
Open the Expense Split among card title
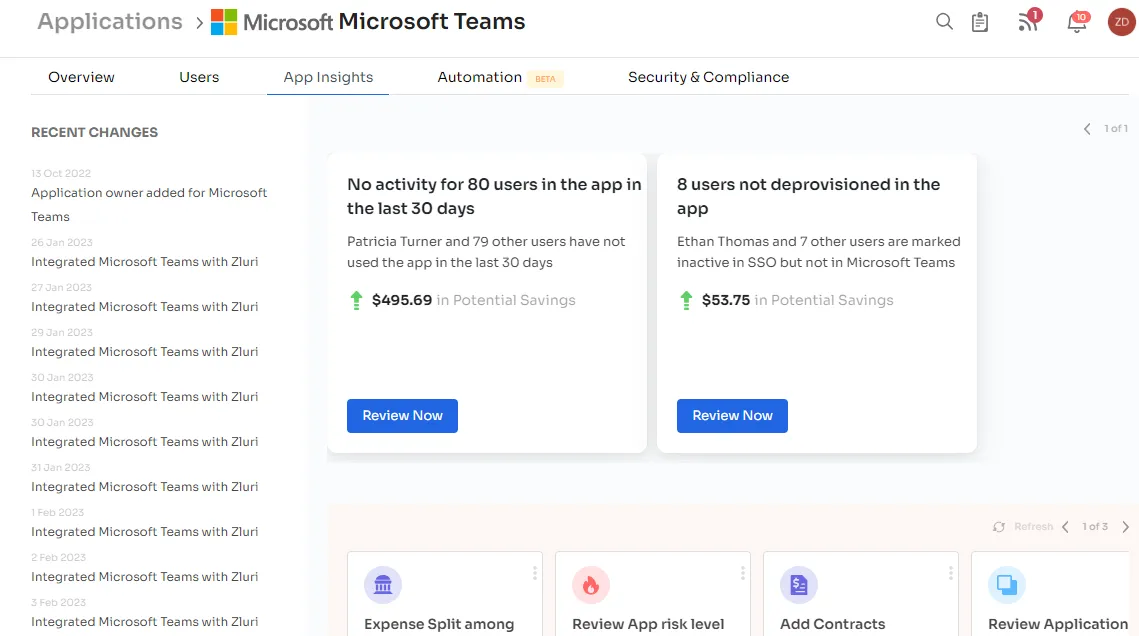pos(439,624)
